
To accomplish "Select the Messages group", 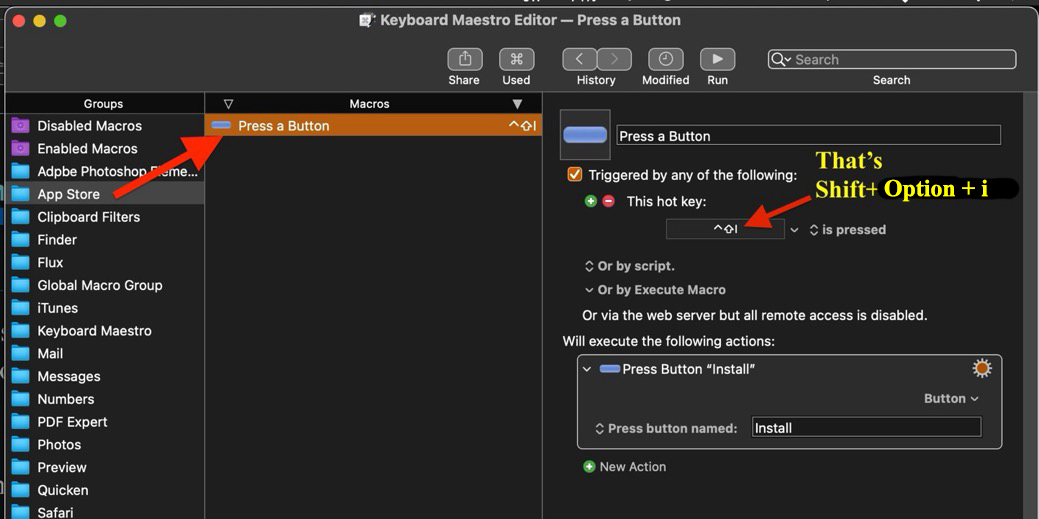I will [x=105, y=376].
